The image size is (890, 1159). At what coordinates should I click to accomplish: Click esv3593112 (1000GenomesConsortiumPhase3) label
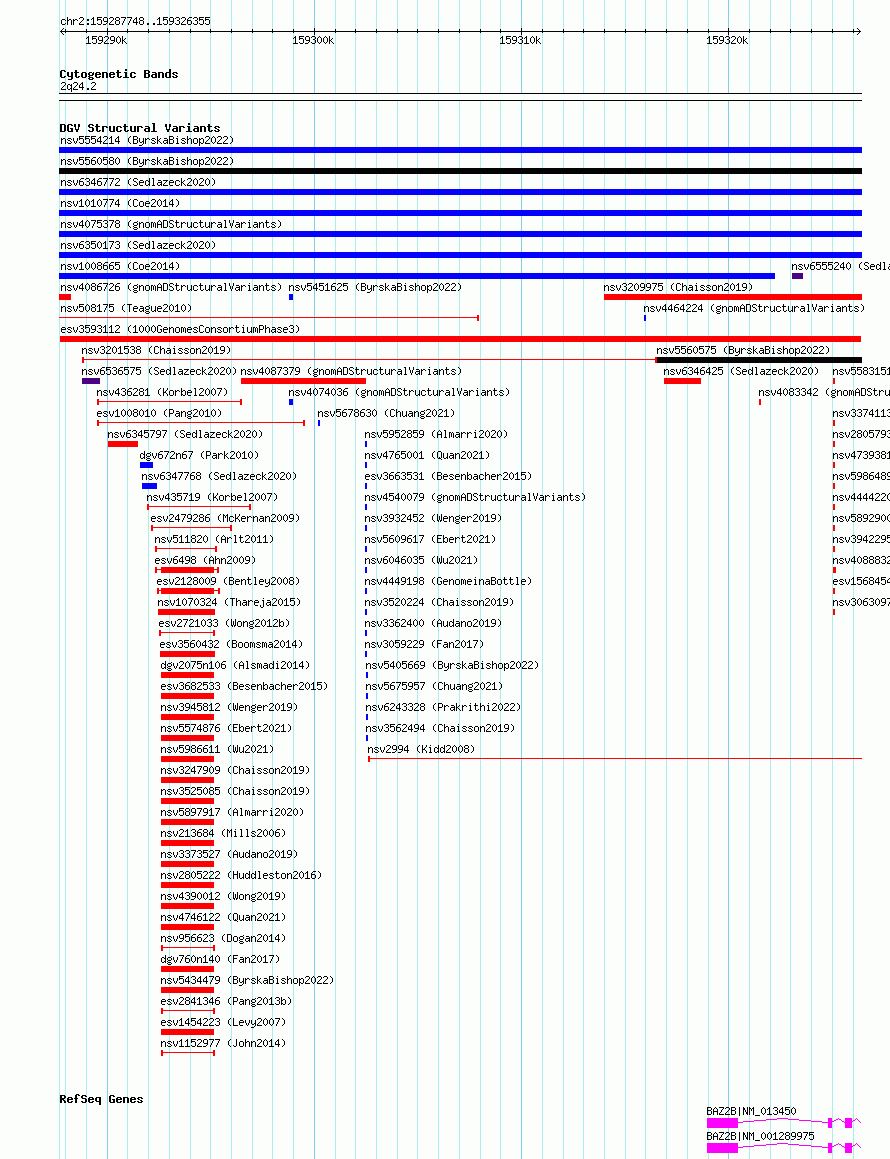click(x=180, y=329)
